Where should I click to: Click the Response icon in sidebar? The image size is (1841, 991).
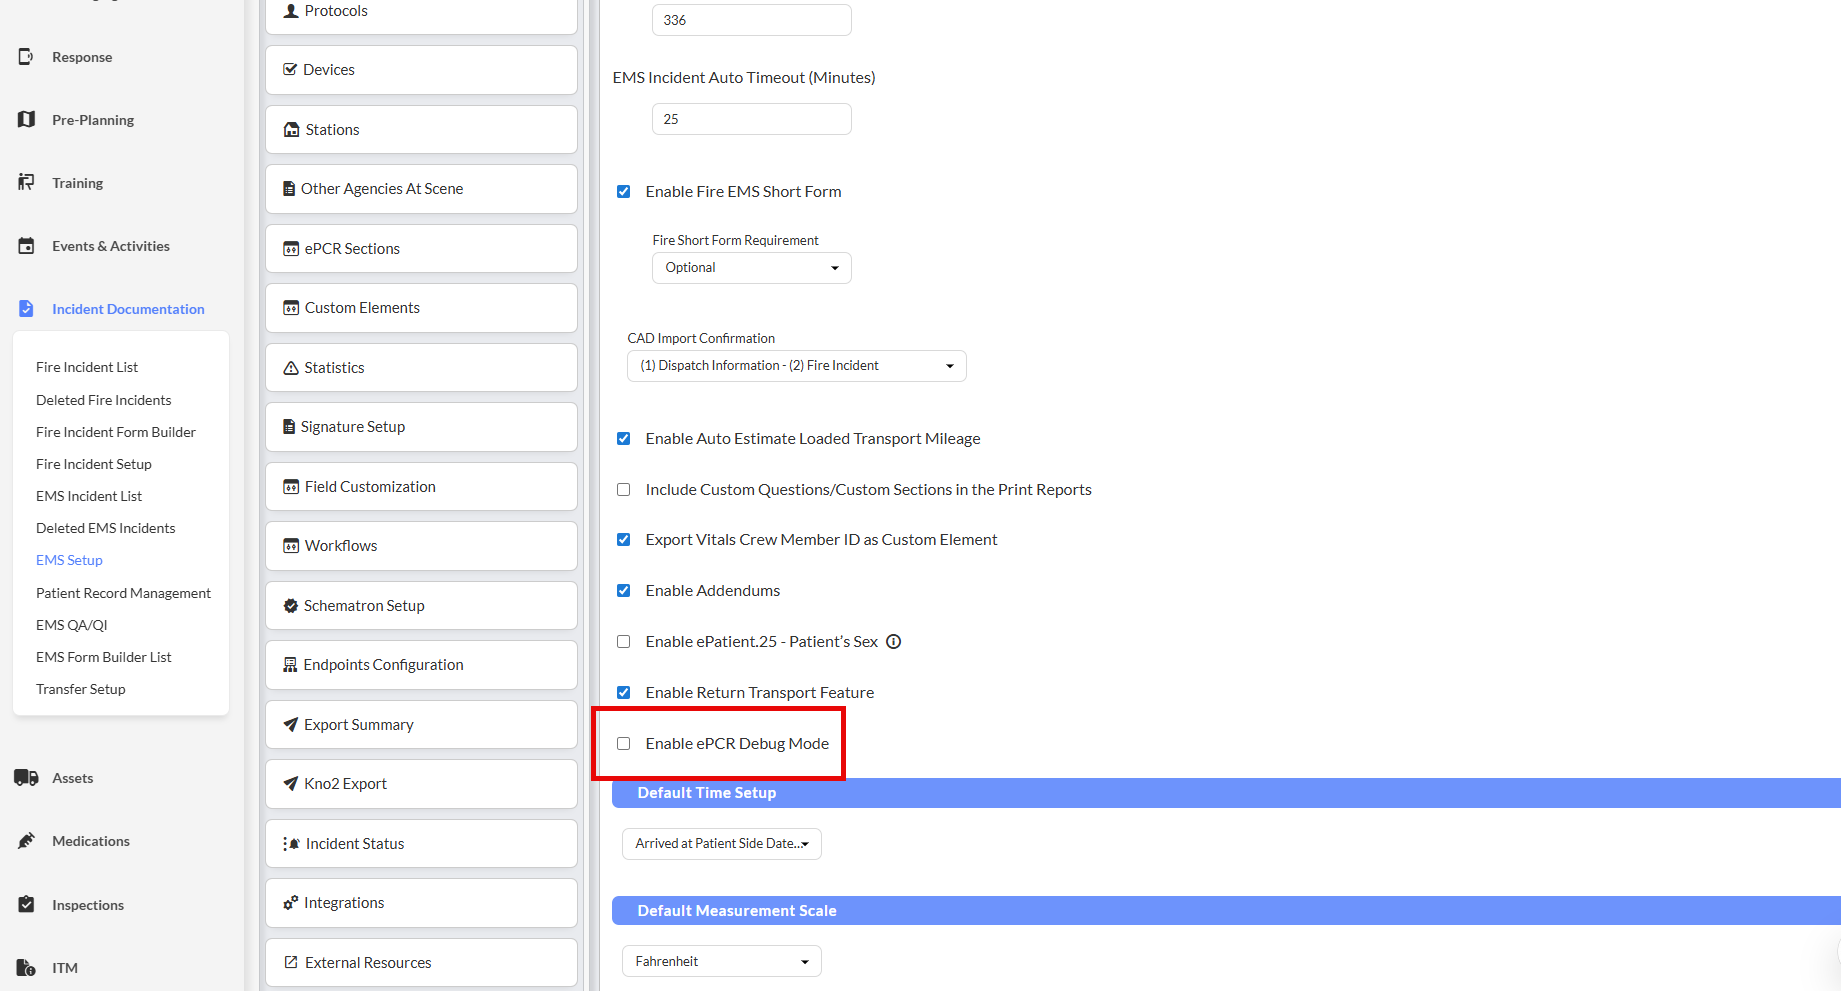(26, 57)
